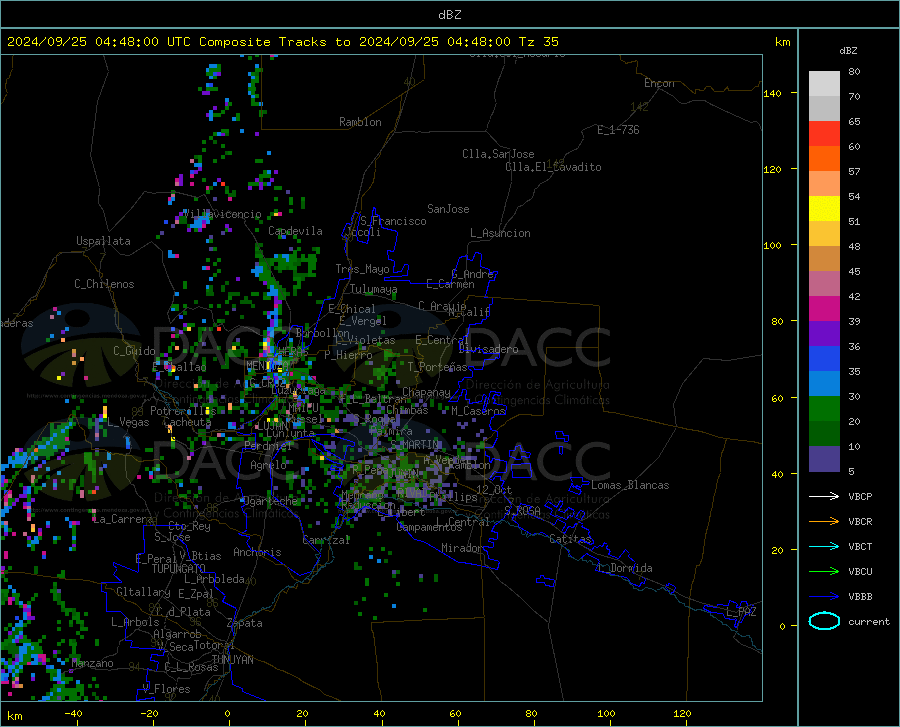The image size is (900, 727).
Task: Click the 'L_Vegas' map label
Action: coord(128,422)
